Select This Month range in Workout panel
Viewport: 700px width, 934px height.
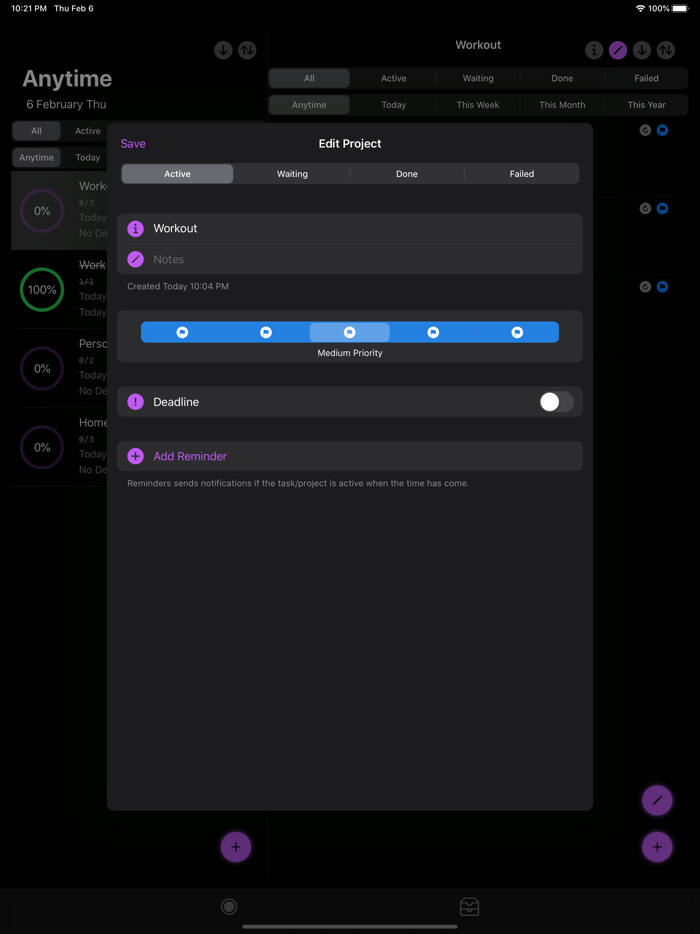[x=562, y=105]
